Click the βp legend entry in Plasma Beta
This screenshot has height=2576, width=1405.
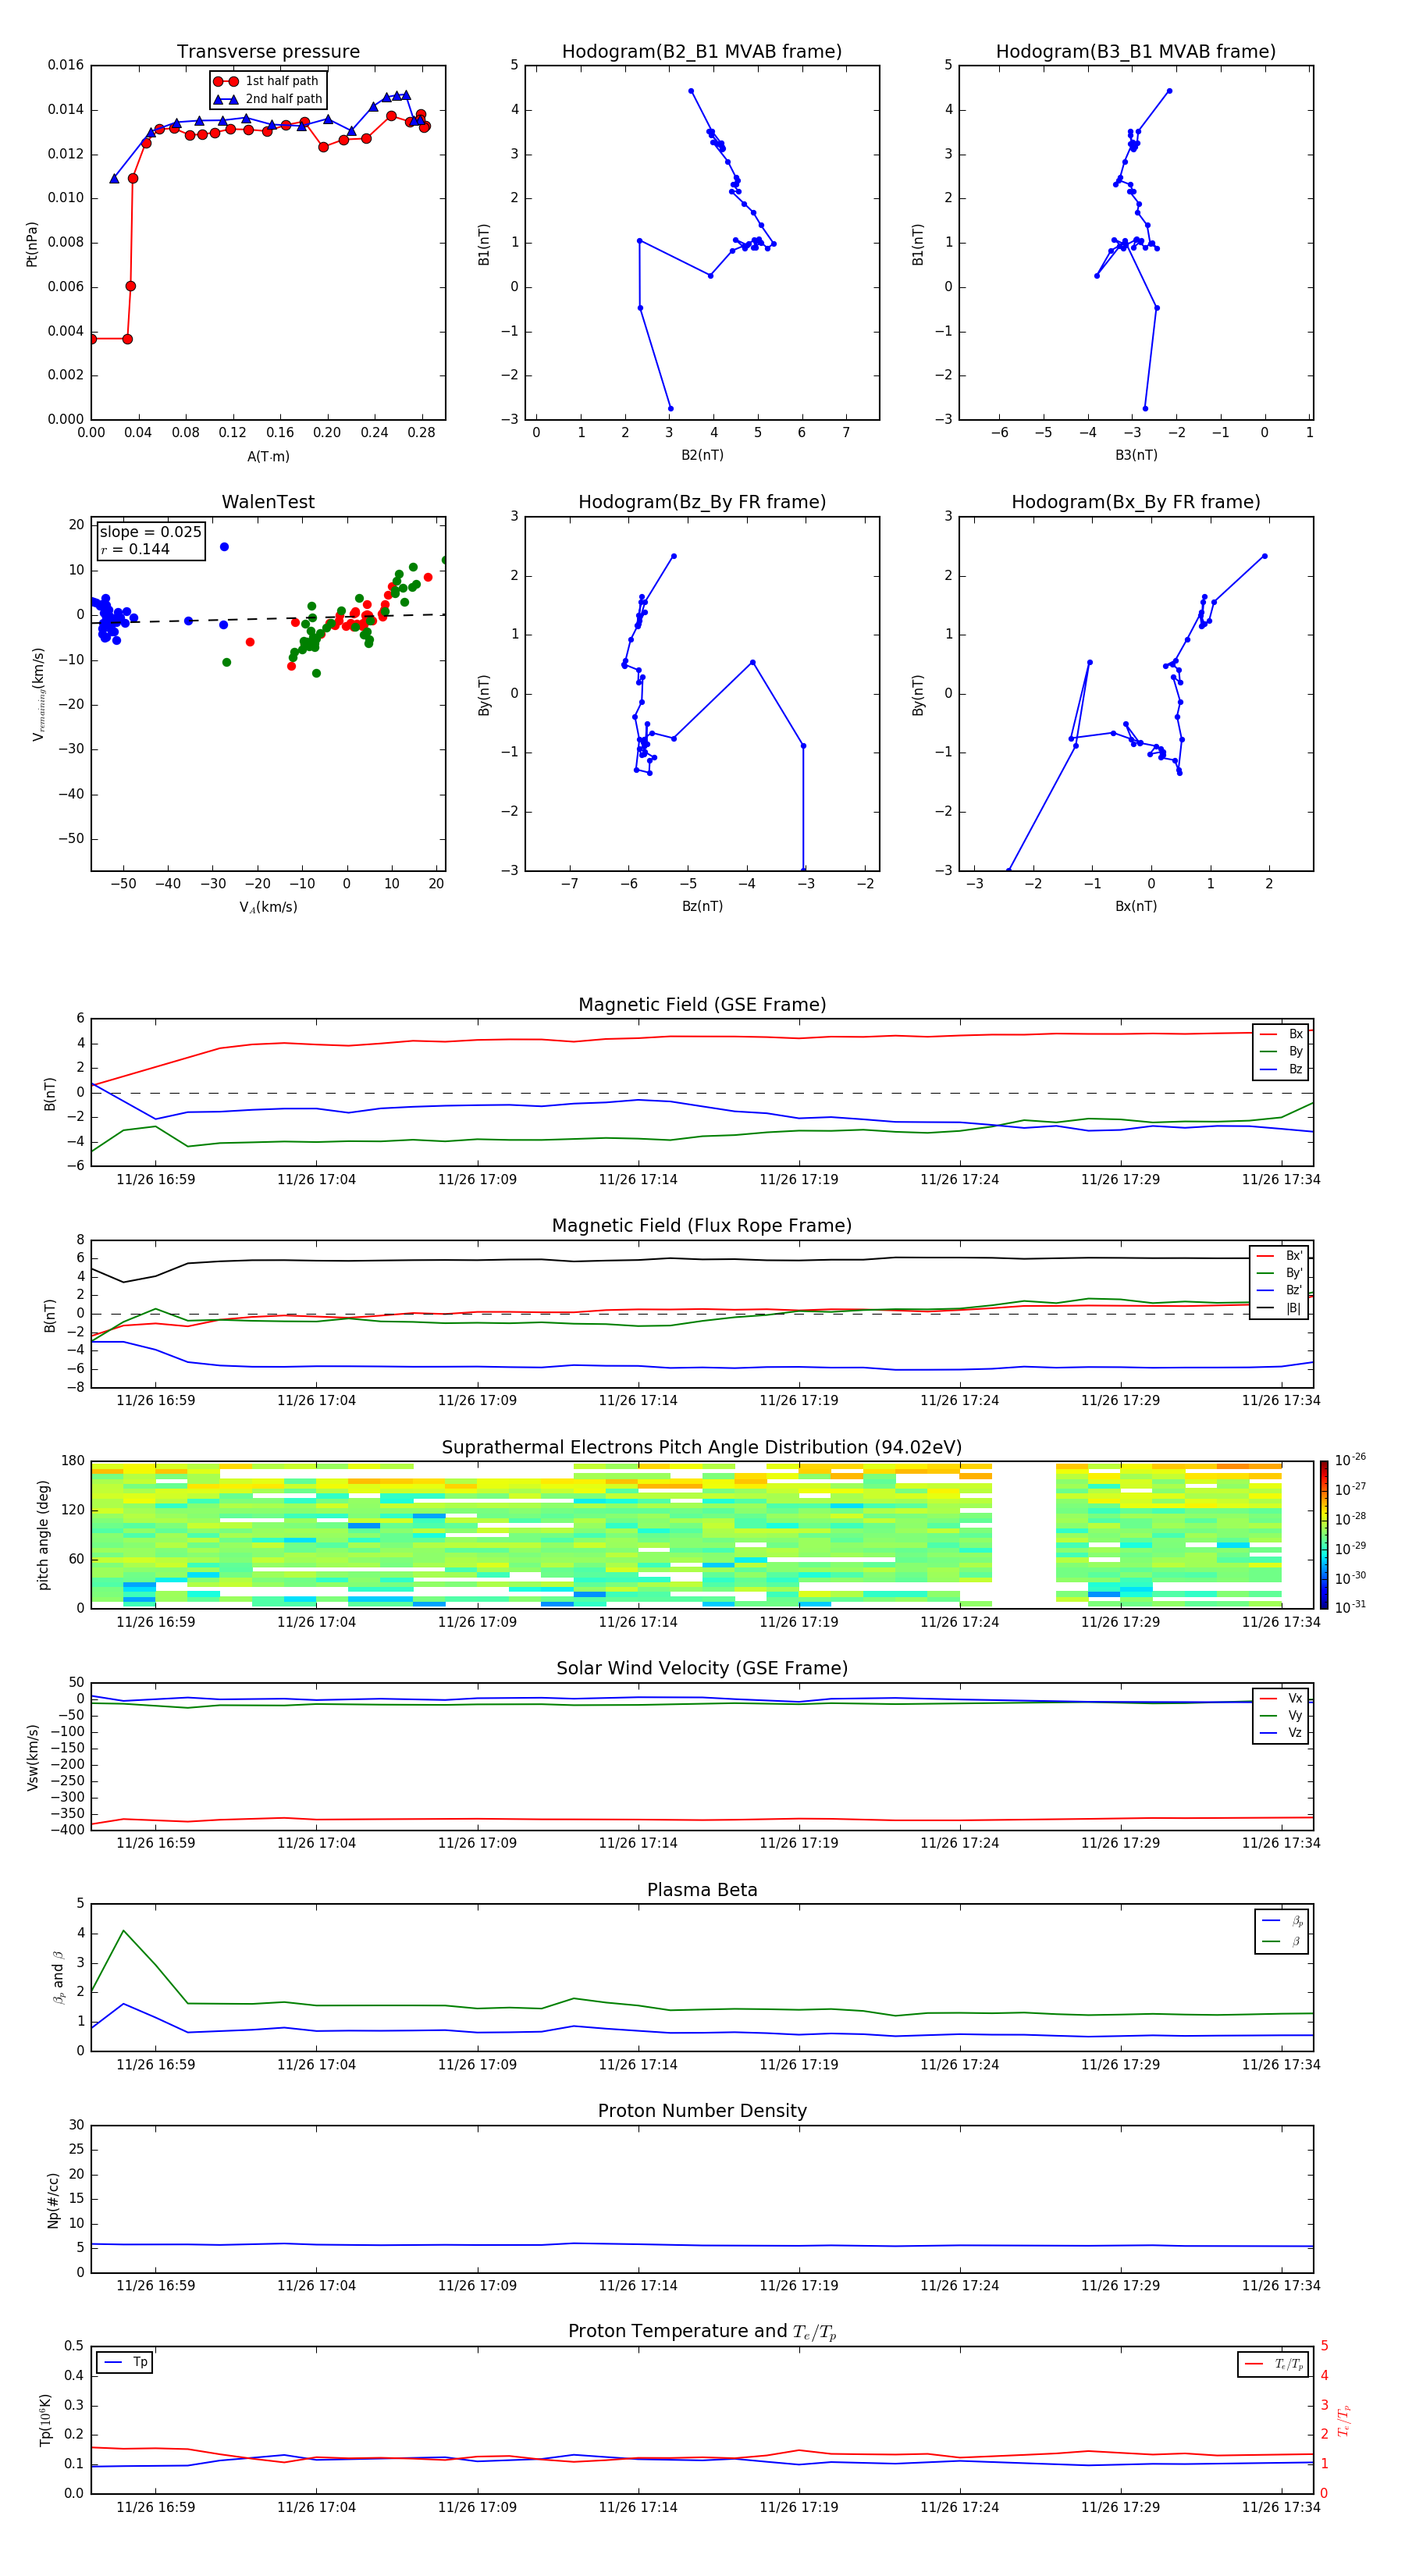click(x=1282, y=1921)
